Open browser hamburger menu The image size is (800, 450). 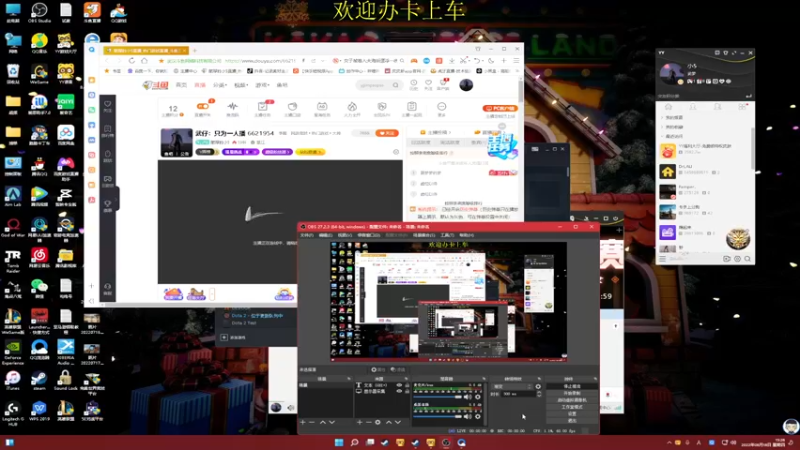point(516,61)
